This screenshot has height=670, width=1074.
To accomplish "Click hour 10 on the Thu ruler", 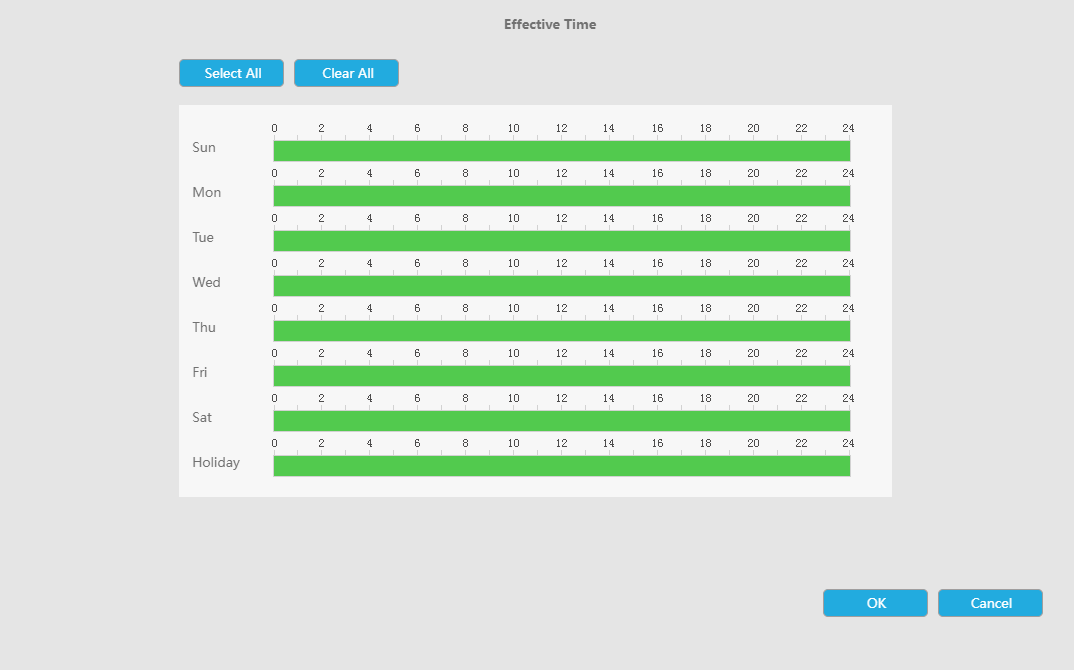I will 514,308.
